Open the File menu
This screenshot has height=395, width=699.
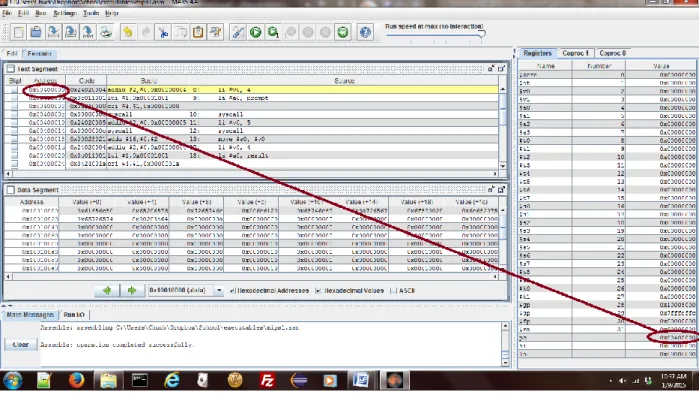(7, 13)
